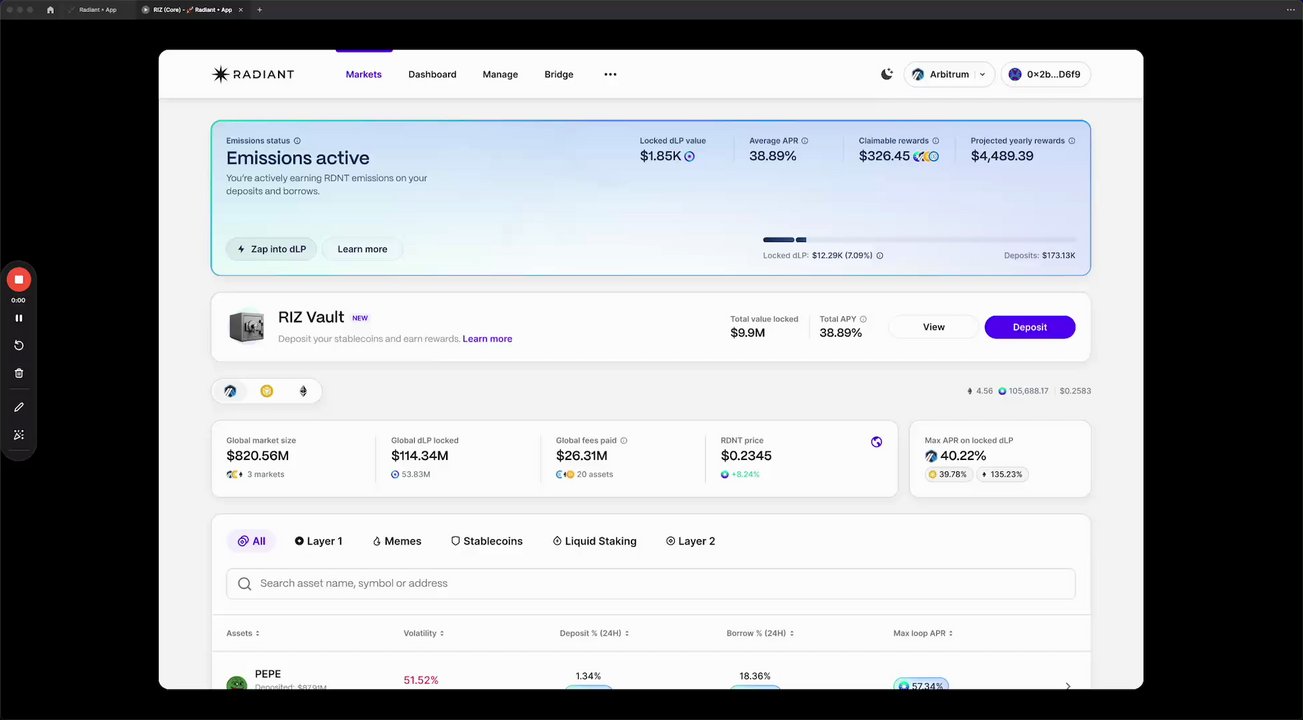Click the RIZ Vault safe icon
Image resolution: width=1303 pixels, height=720 pixels.
click(246, 327)
